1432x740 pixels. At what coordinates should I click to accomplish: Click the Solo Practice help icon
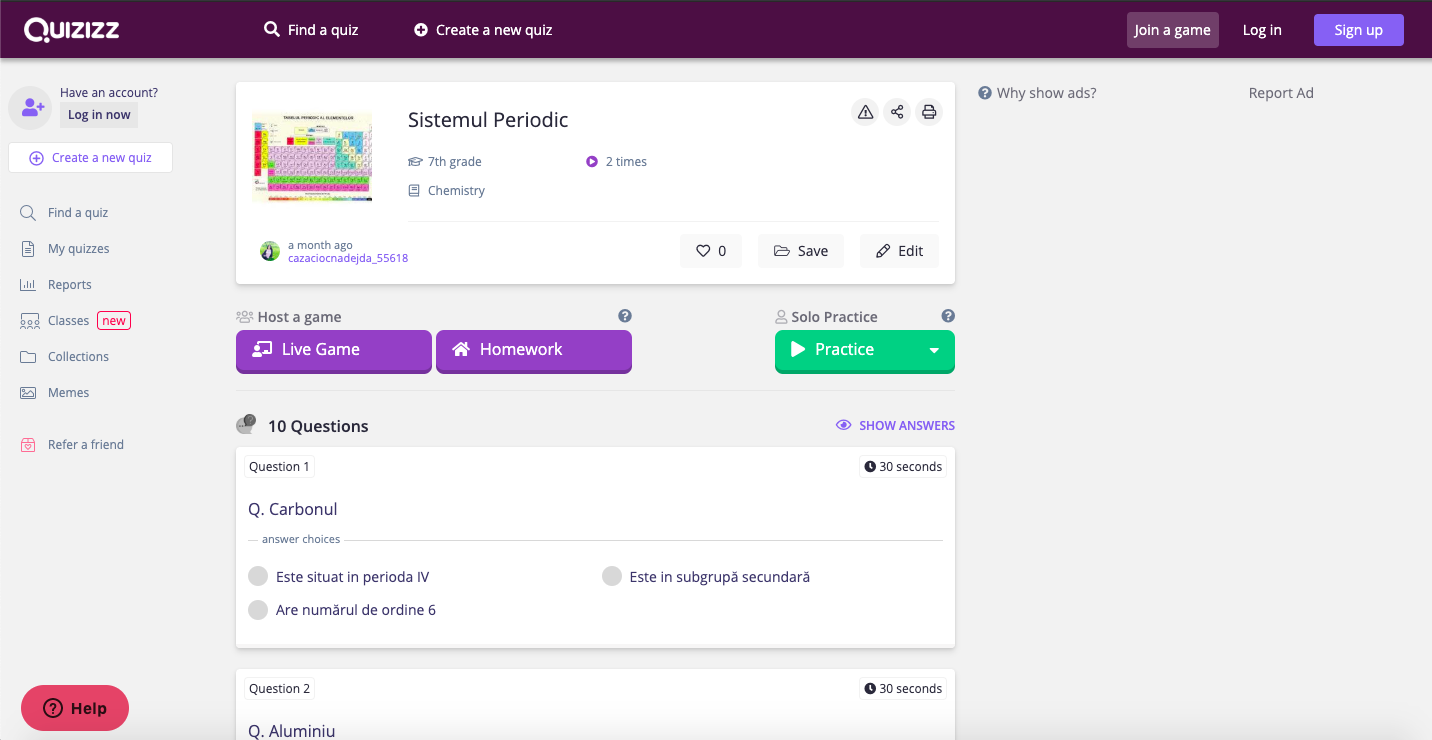(948, 316)
